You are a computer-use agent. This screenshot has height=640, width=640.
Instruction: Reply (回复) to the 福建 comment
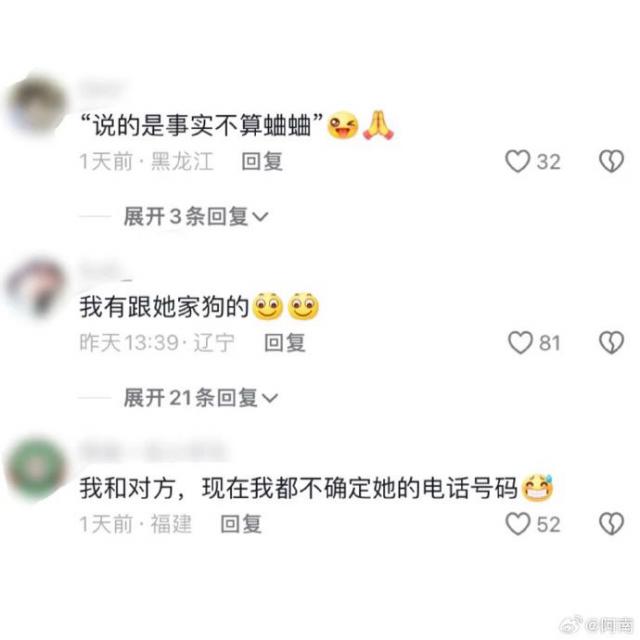click(241, 524)
